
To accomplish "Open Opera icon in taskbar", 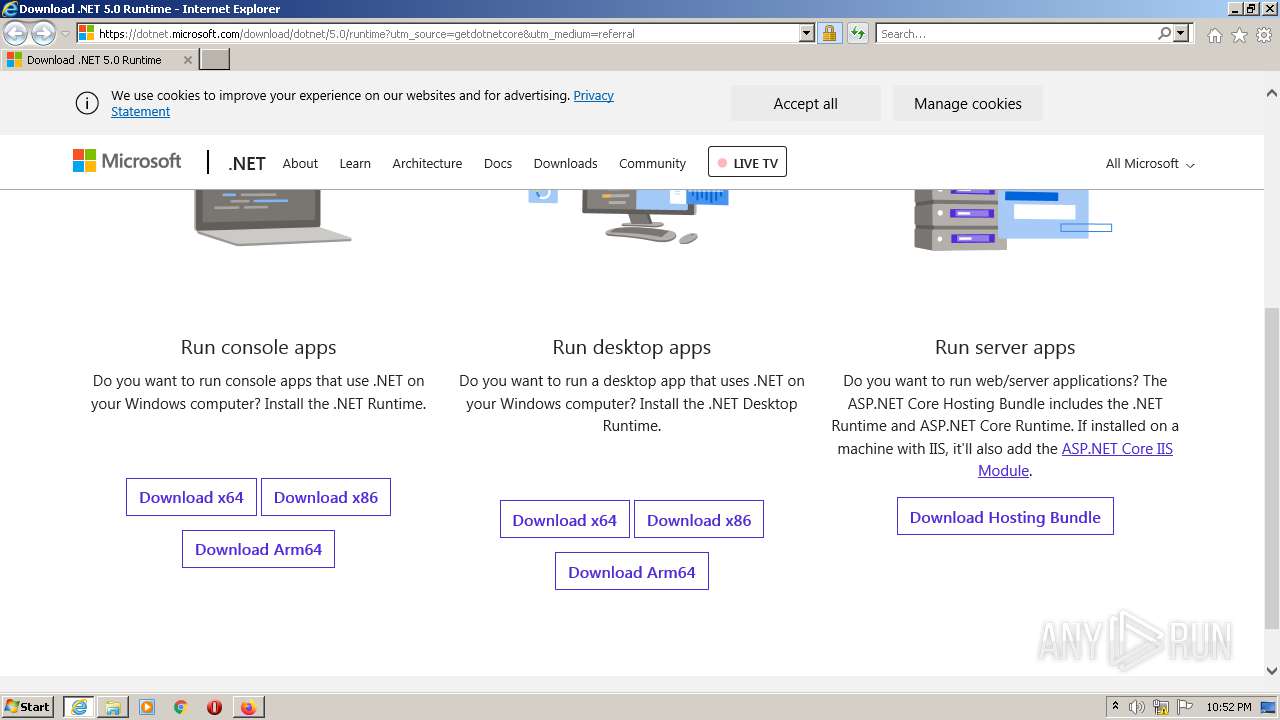I will pyautogui.click(x=214, y=707).
